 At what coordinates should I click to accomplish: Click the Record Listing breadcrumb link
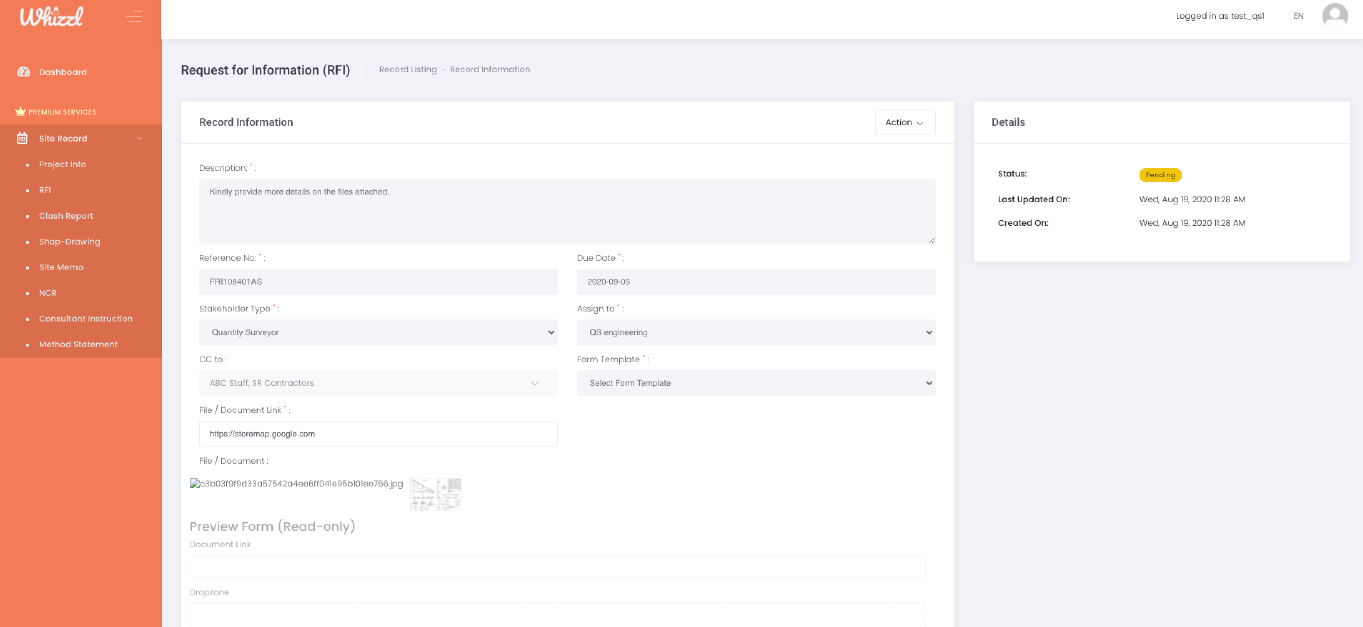tap(408, 69)
